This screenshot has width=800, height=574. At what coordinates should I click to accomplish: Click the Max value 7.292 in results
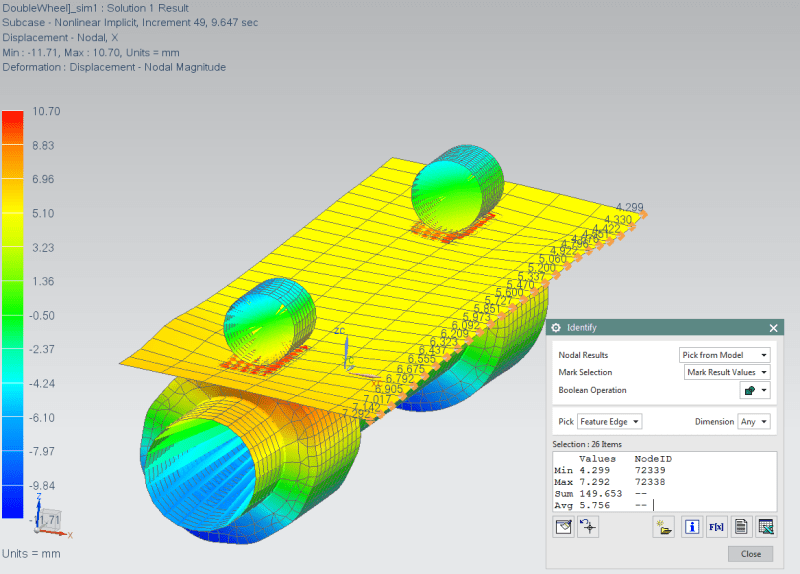(x=594, y=482)
